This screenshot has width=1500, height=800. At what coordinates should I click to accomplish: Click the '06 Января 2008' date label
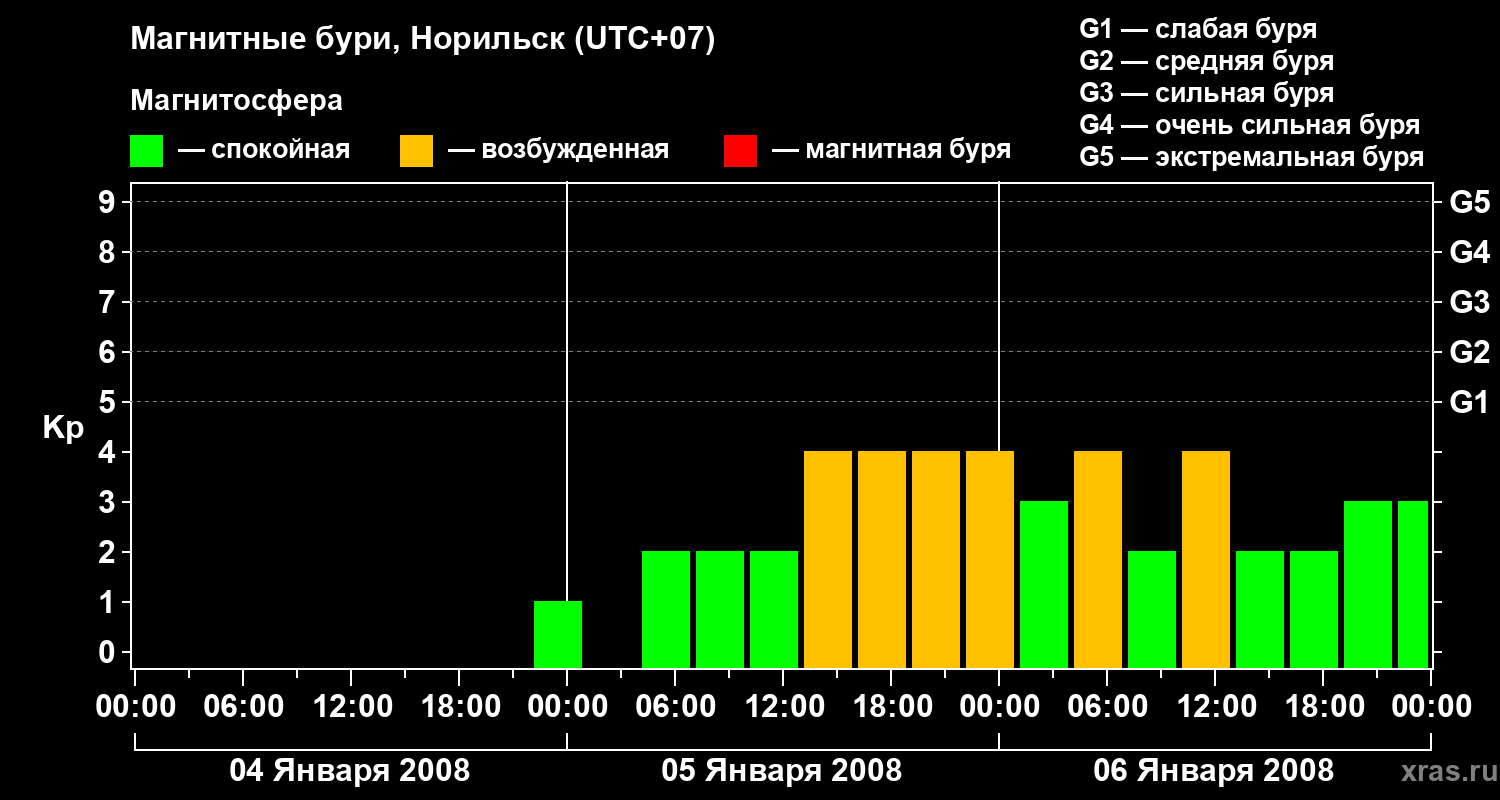coord(1213,771)
